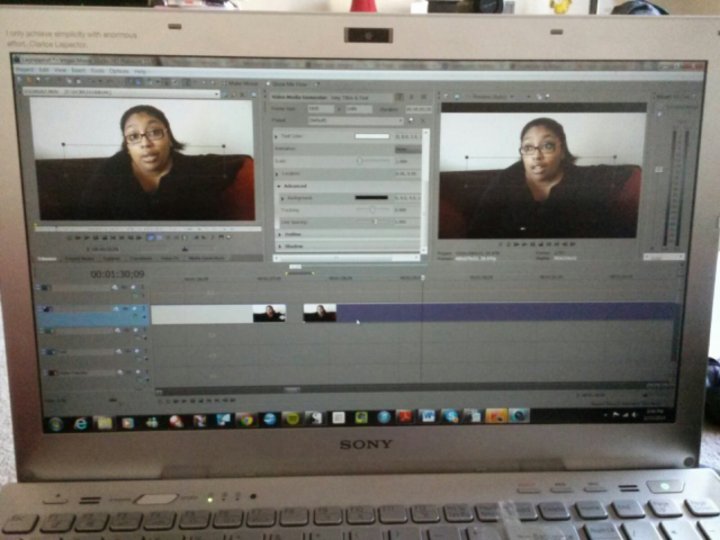Select the second video clip thumbnail on timeline
This screenshot has width=720, height=540.
point(320,313)
